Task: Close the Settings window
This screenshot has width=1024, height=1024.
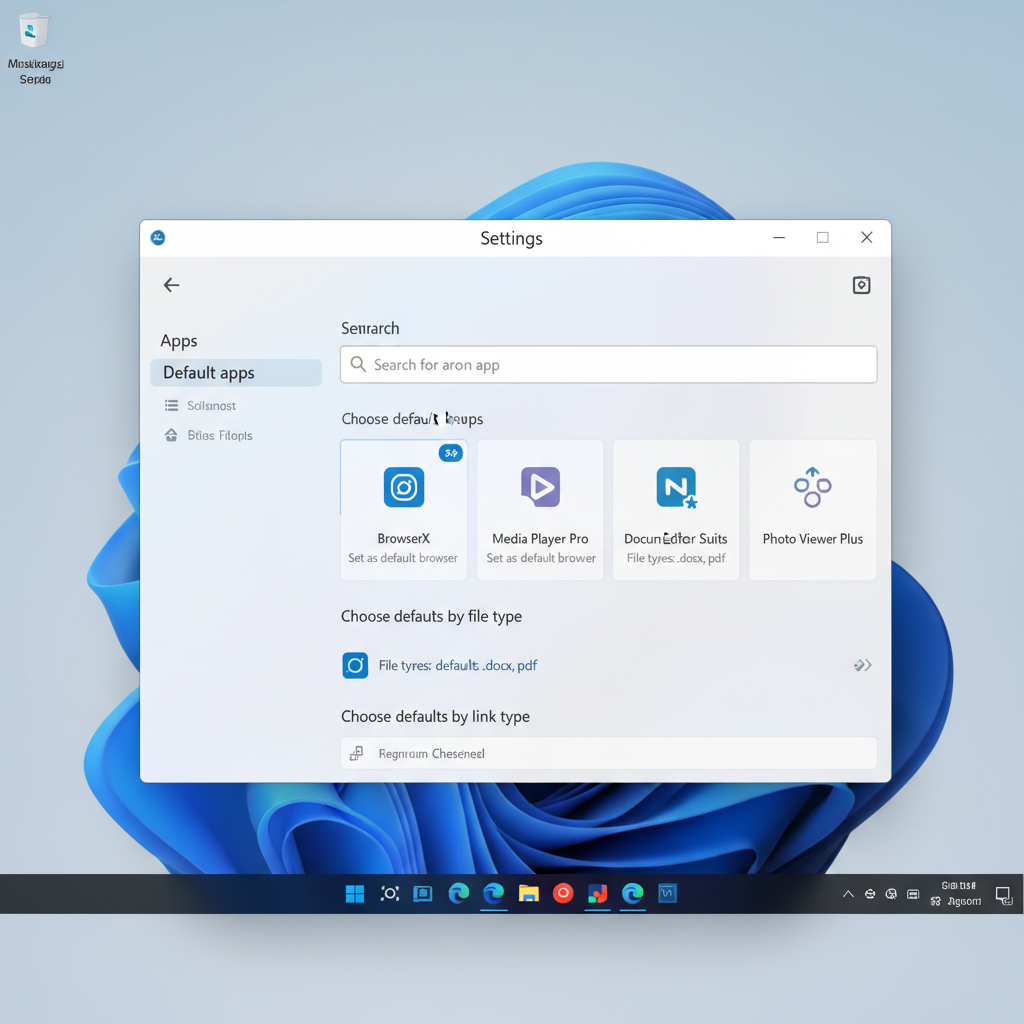Action: [x=867, y=238]
